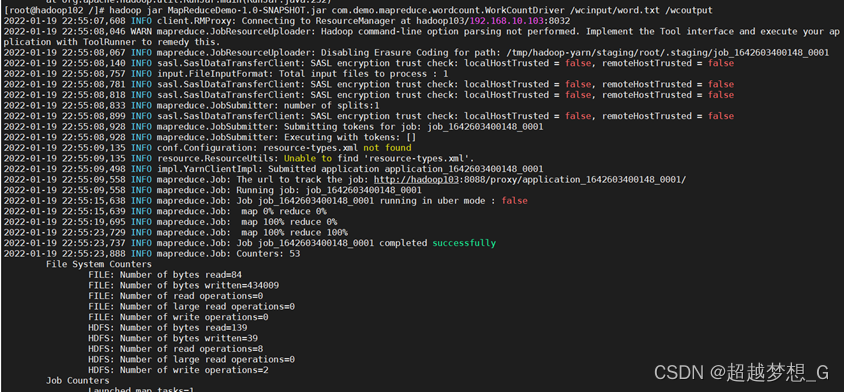
Task: Select the 'Total input files to process' line
Action: pyautogui.click(x=226, y=74)
